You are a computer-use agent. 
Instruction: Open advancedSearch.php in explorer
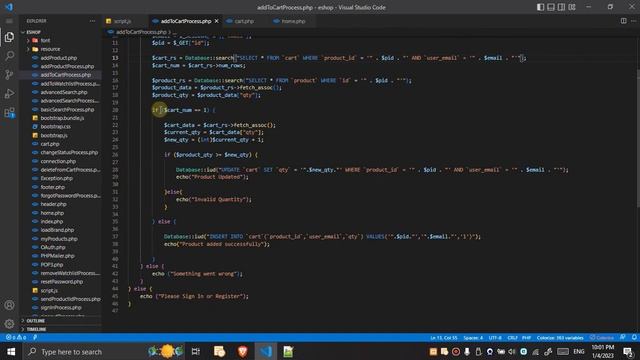64,92
